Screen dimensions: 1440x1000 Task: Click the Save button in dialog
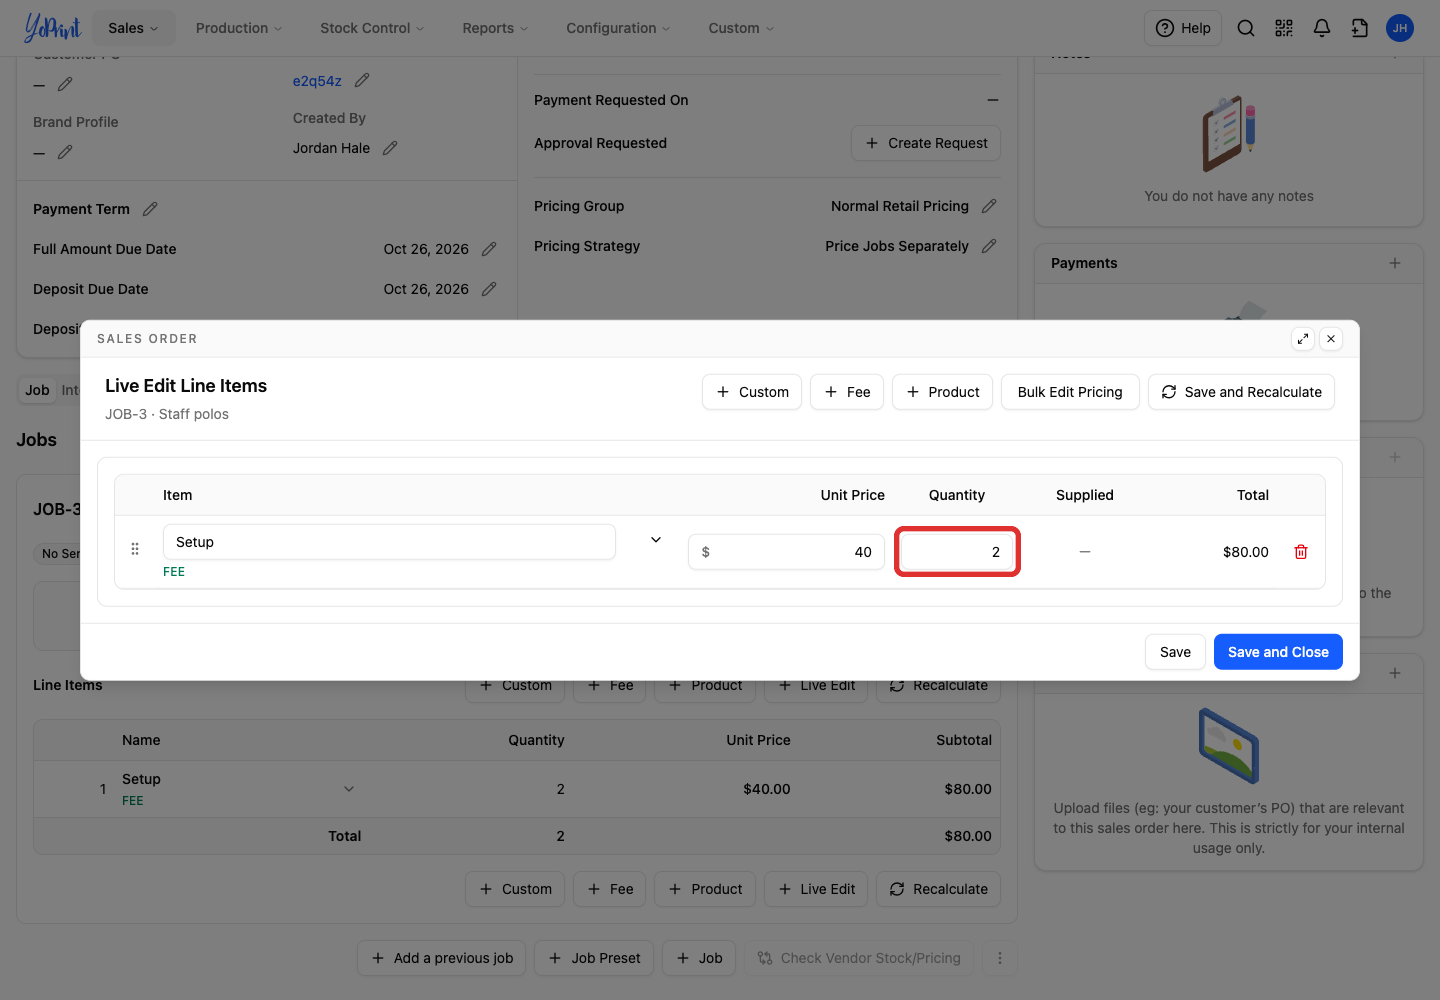[1175, 652]
